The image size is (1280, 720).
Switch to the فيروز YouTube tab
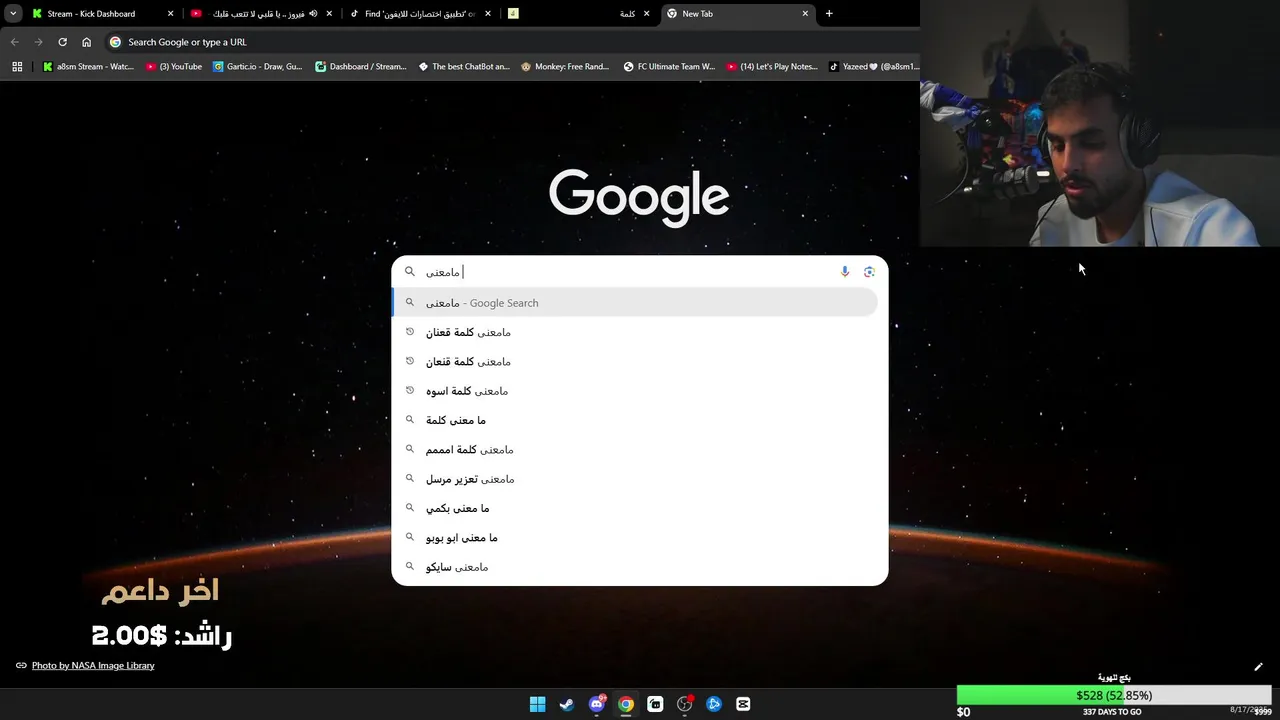(261, 14)
